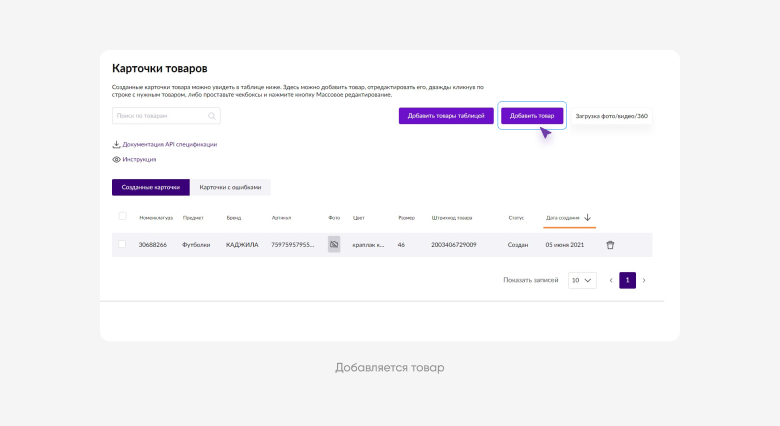
Task: Click the Поиск по товарам search field
Action: (166, 116)
